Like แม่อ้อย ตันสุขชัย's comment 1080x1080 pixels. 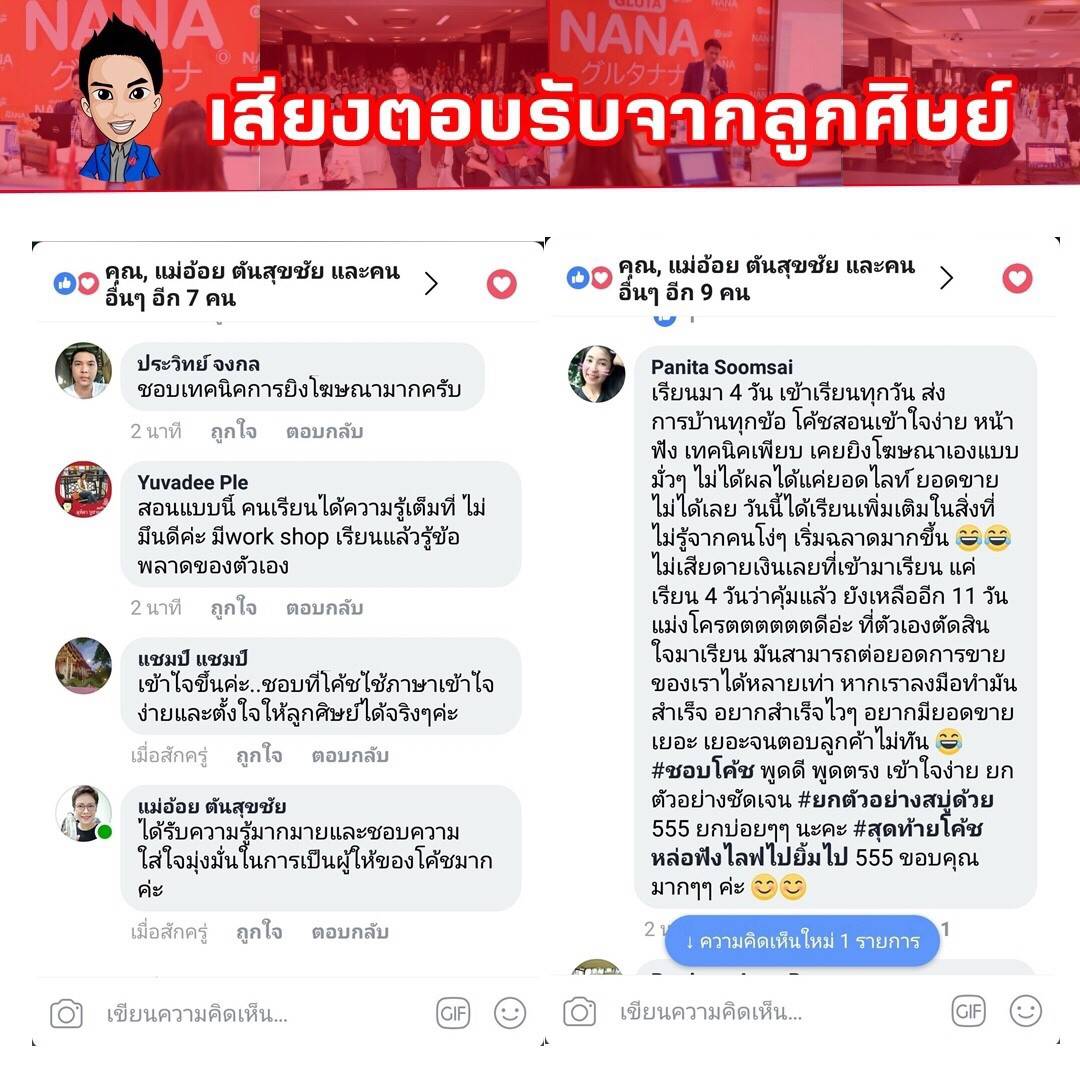(259, 932)
